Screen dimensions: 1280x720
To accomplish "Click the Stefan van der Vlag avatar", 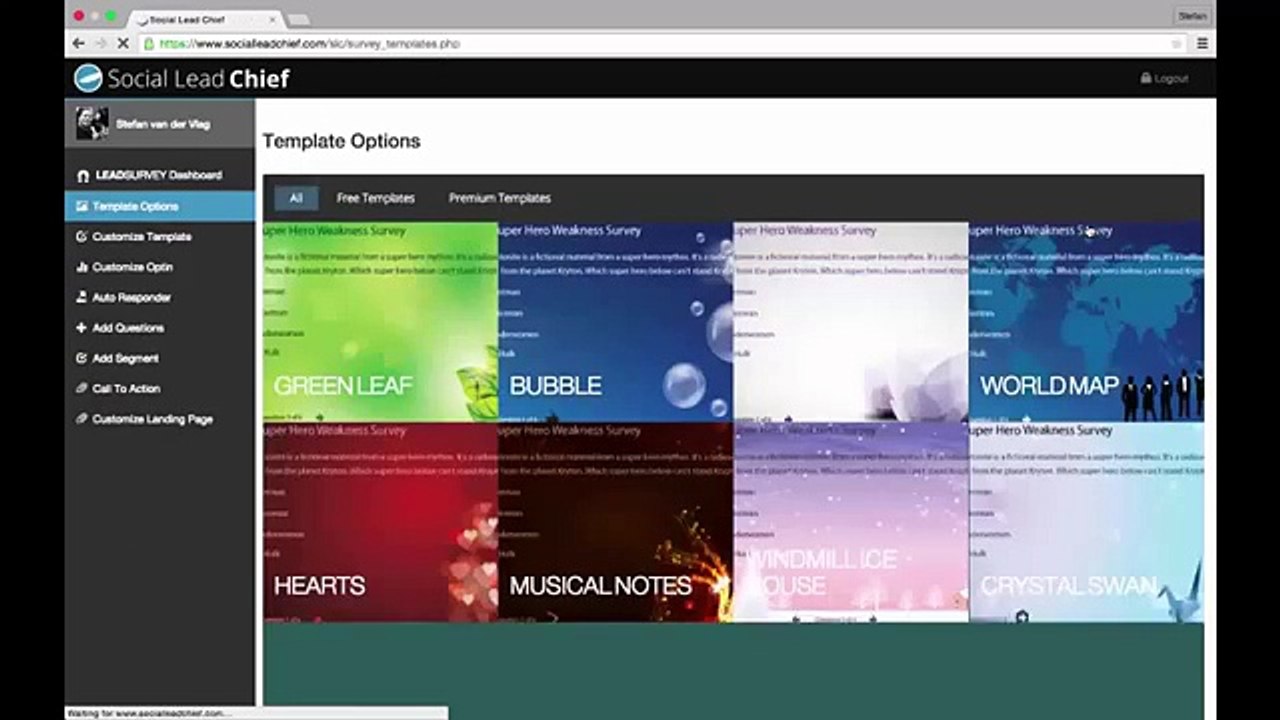I will 92,124.
